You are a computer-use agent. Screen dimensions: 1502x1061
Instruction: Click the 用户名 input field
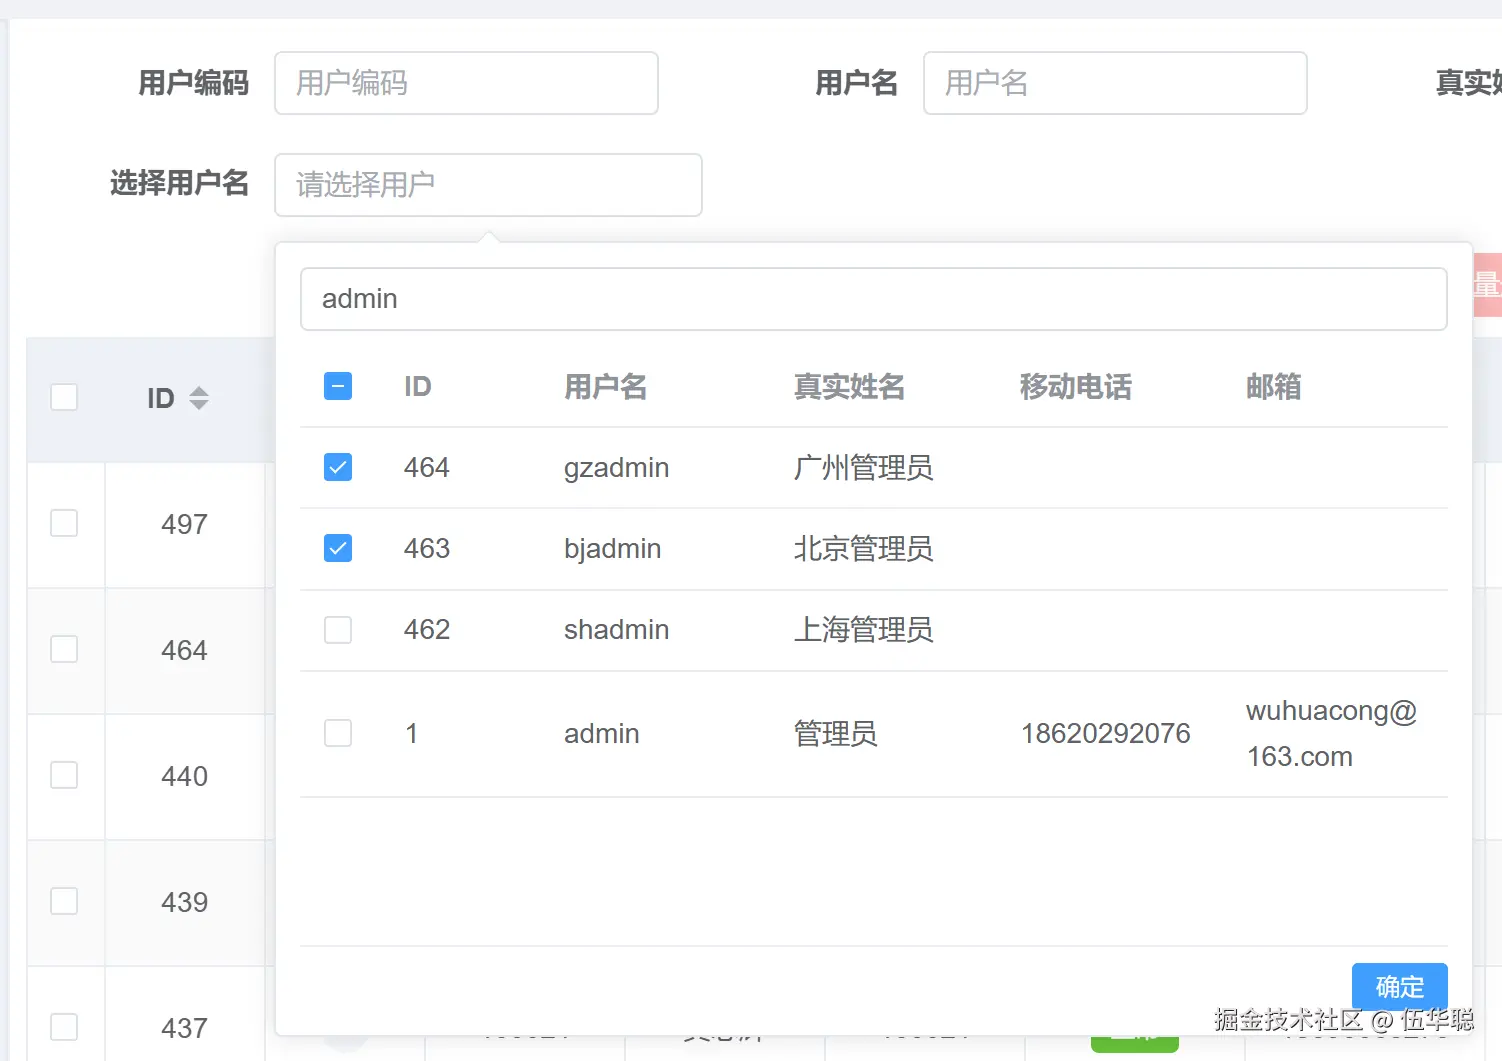click(1115, 83)
